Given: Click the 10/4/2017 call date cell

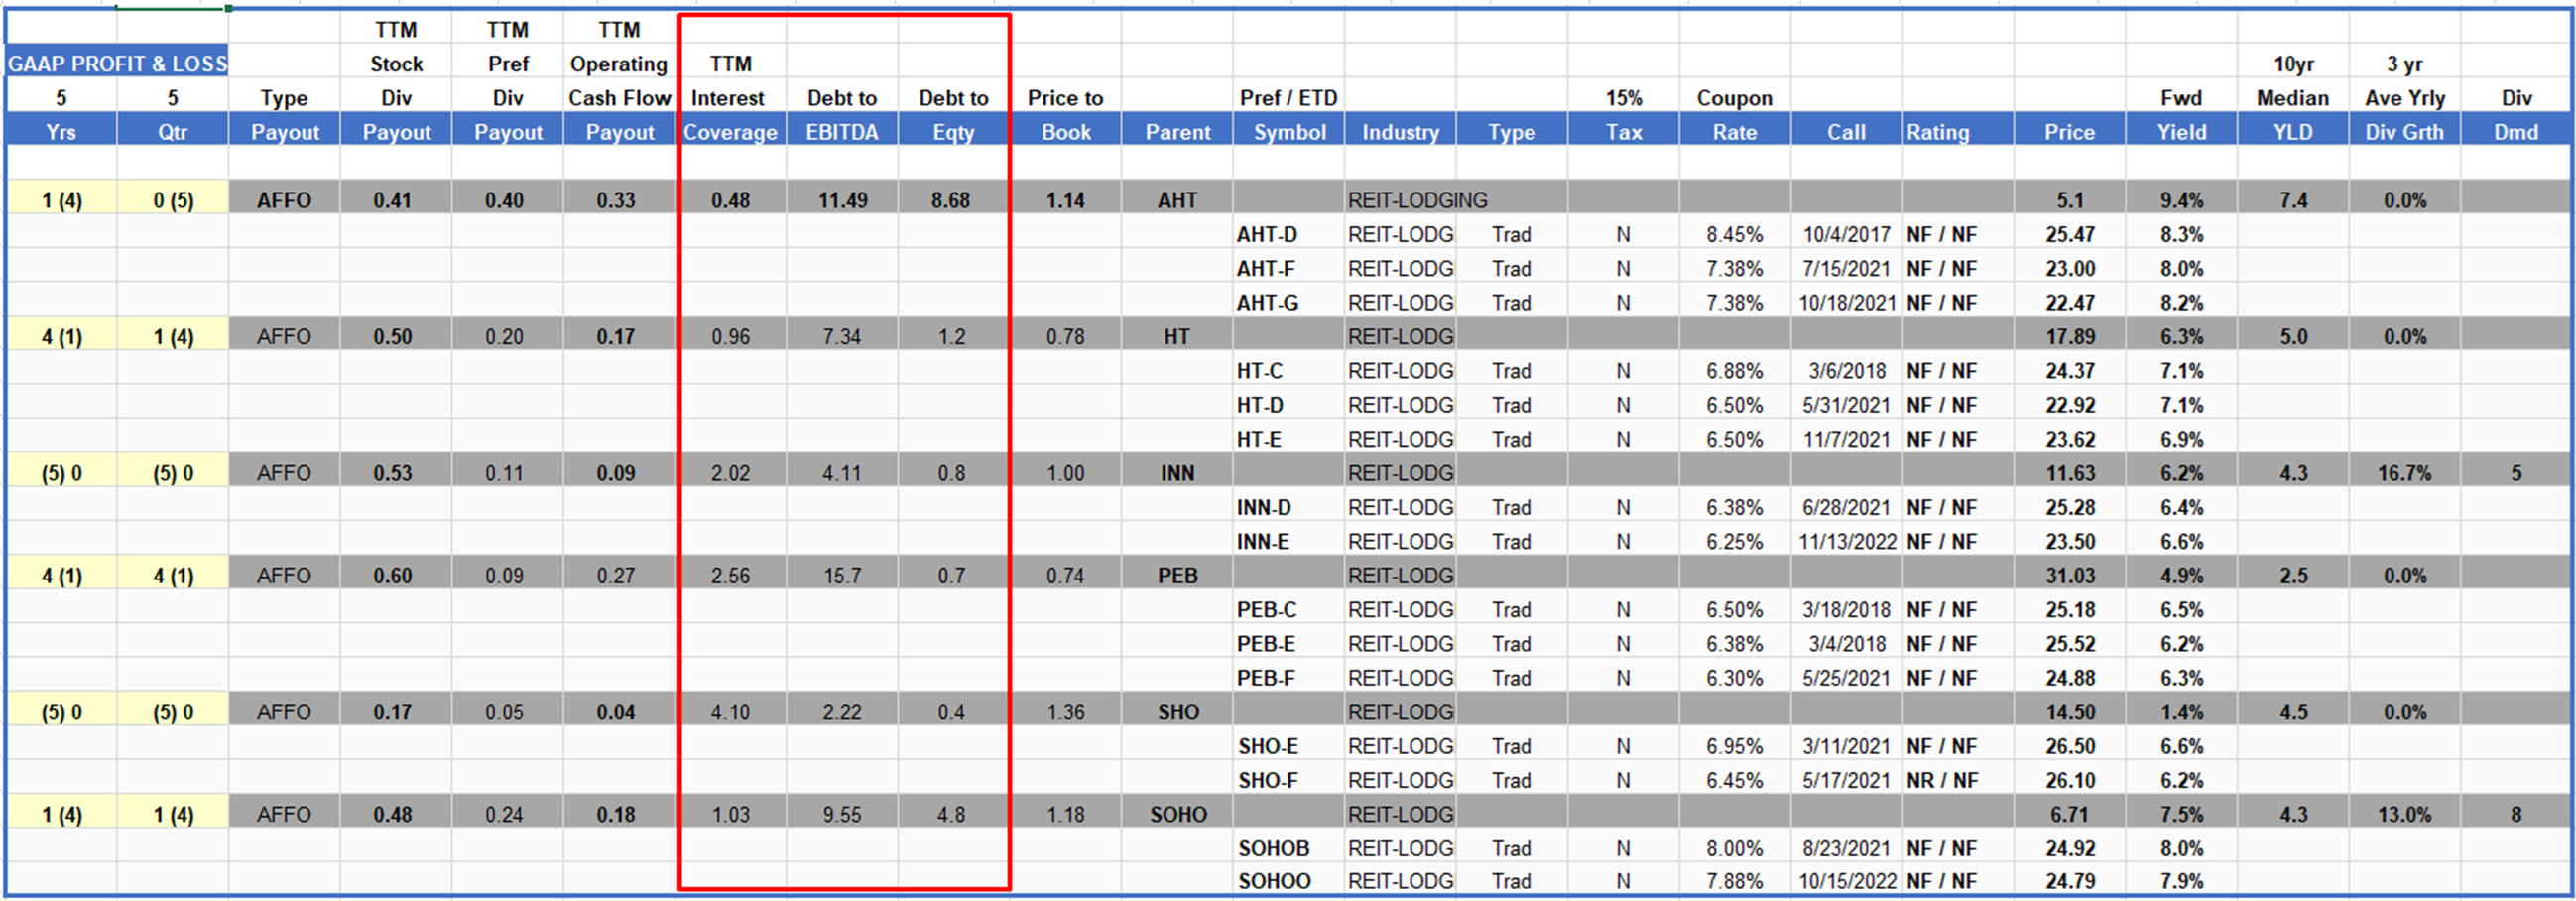Looking at the screenshot, I should click(1846, 235).
